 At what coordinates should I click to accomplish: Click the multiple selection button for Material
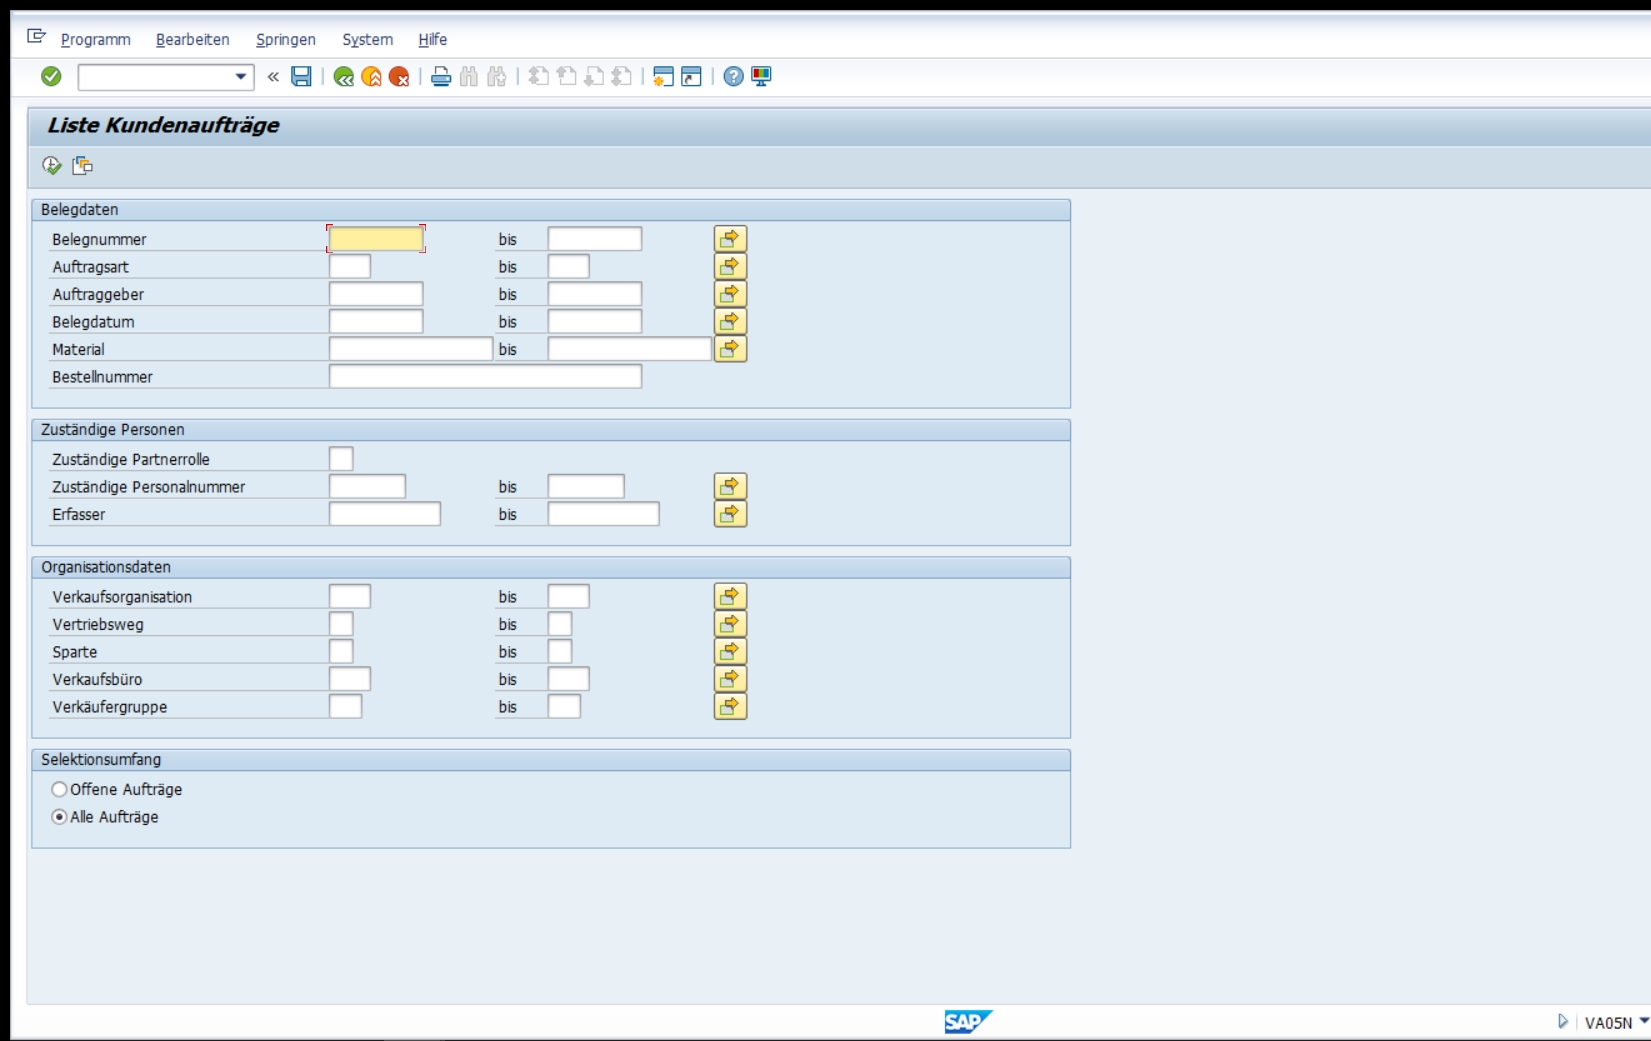click(730, 349)
